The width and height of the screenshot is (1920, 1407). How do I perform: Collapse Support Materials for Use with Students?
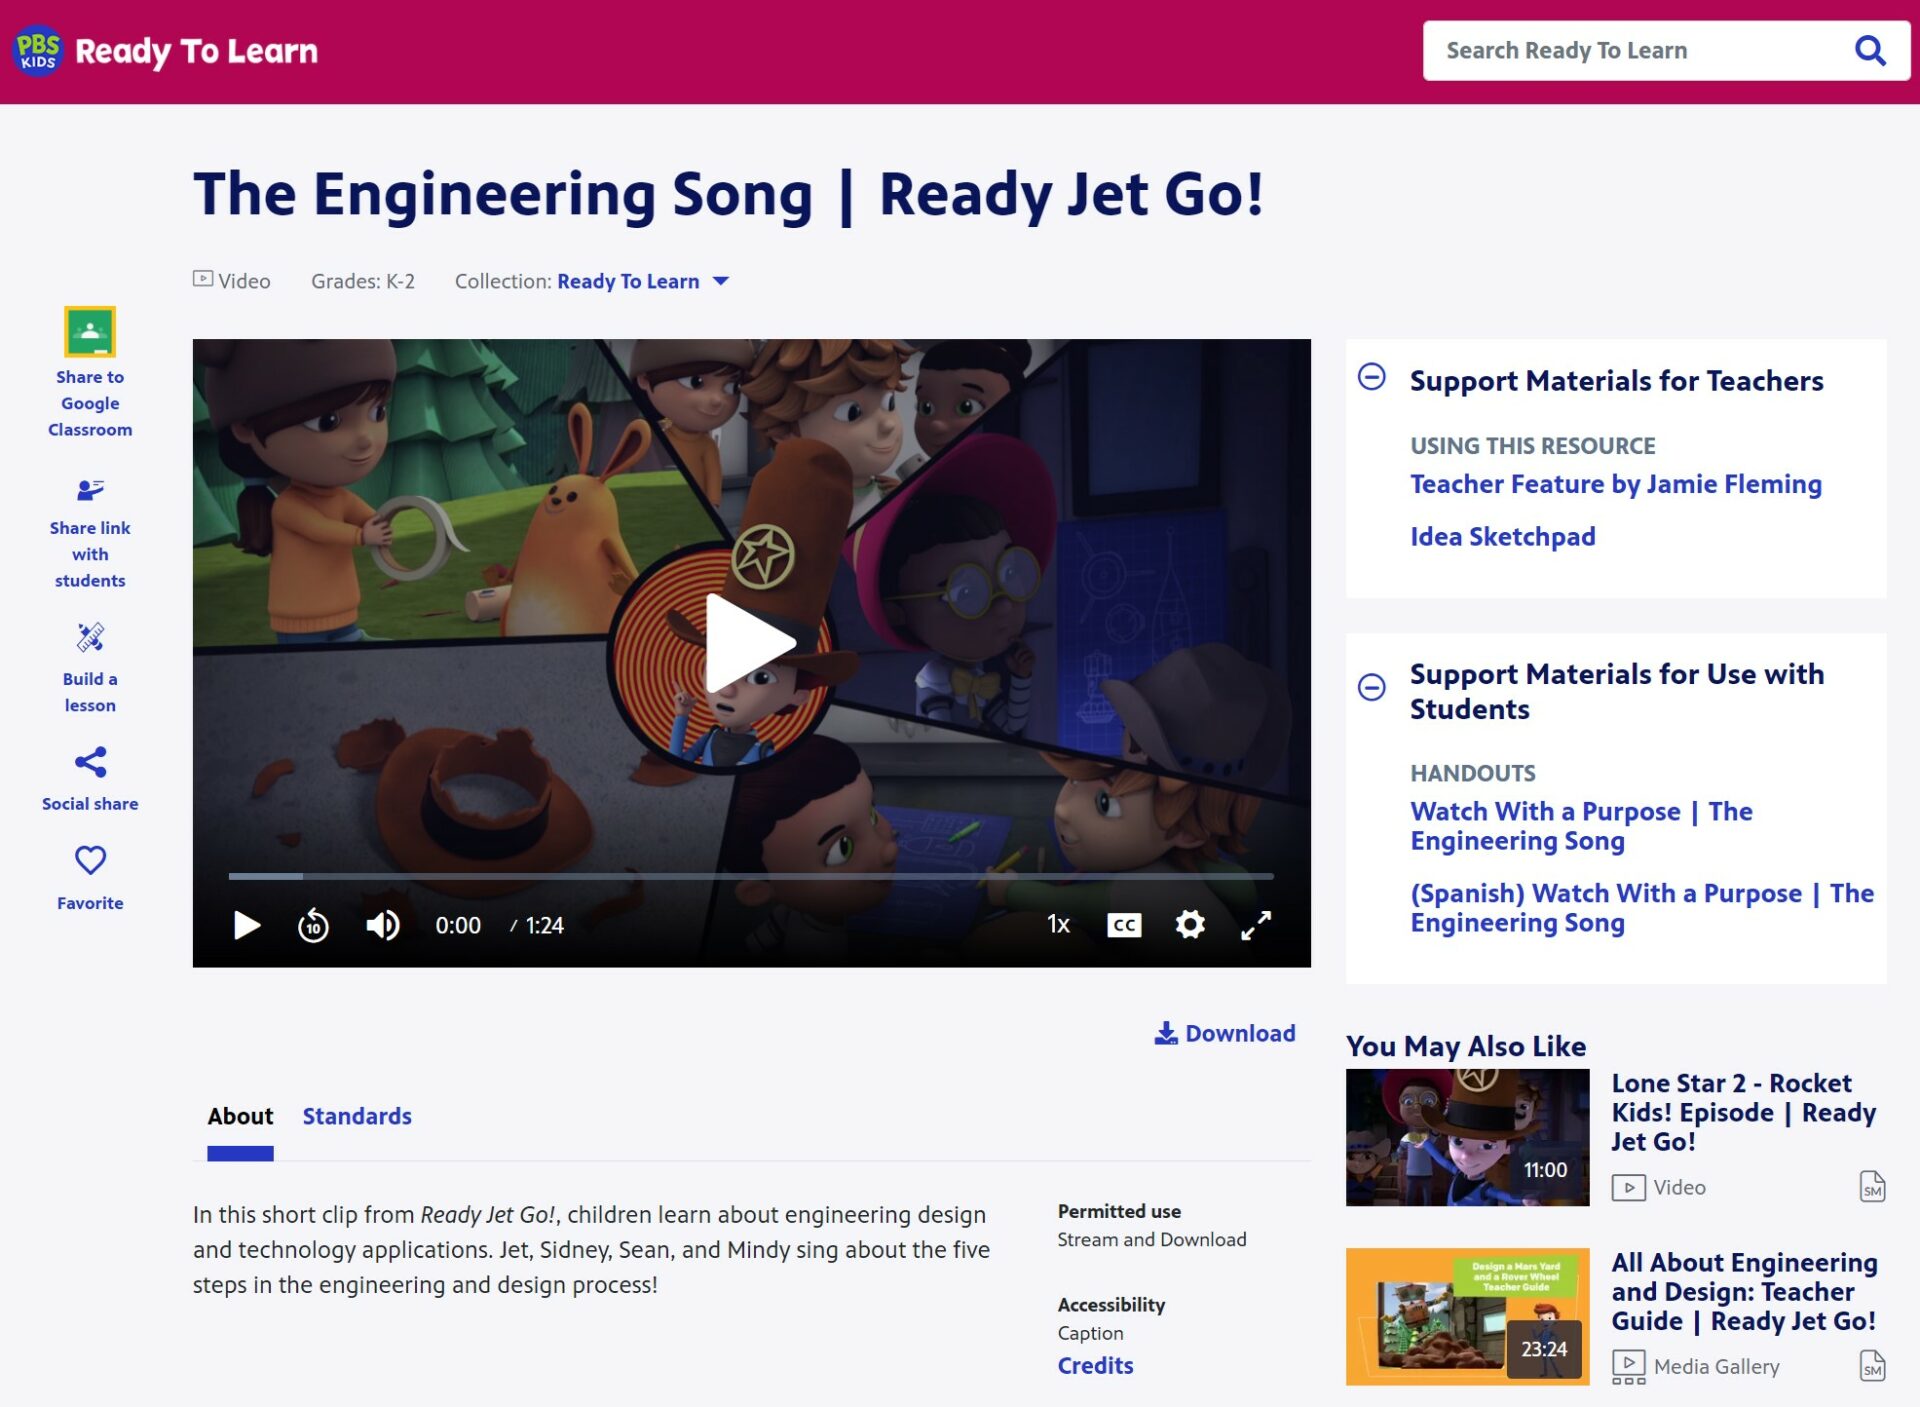pyautogui.click(x=1371, y=687)
